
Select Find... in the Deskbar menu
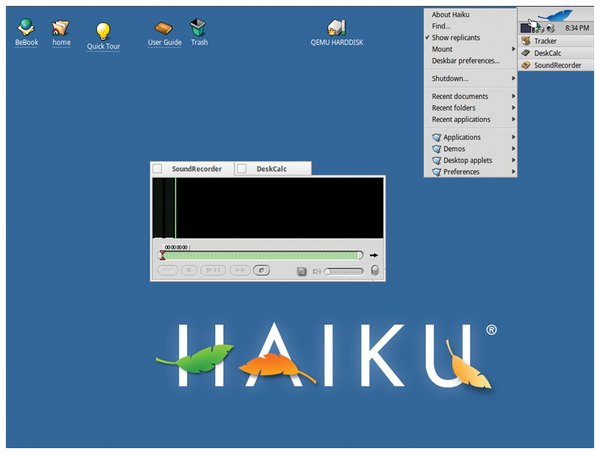470,26
